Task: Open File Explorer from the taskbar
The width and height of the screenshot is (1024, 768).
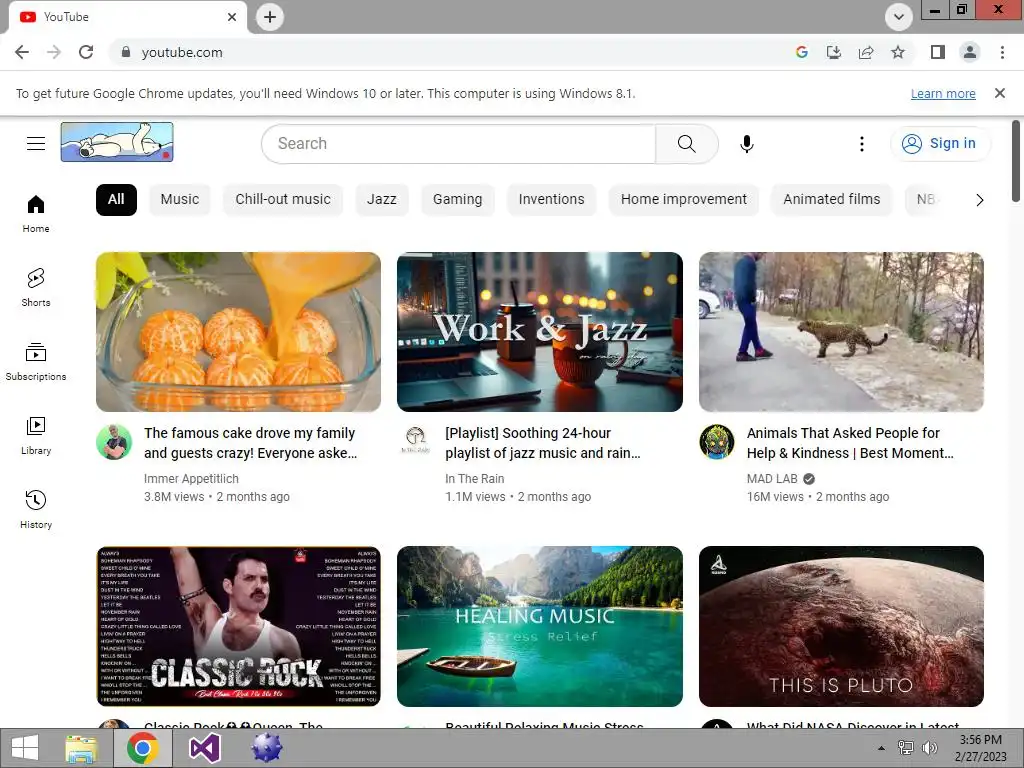Action: [x=82, y=748]
